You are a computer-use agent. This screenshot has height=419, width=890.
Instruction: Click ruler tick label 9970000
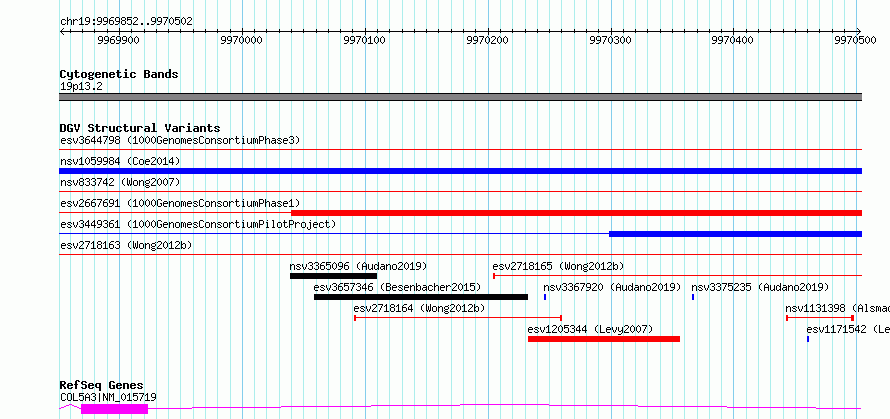coord(242,41)
